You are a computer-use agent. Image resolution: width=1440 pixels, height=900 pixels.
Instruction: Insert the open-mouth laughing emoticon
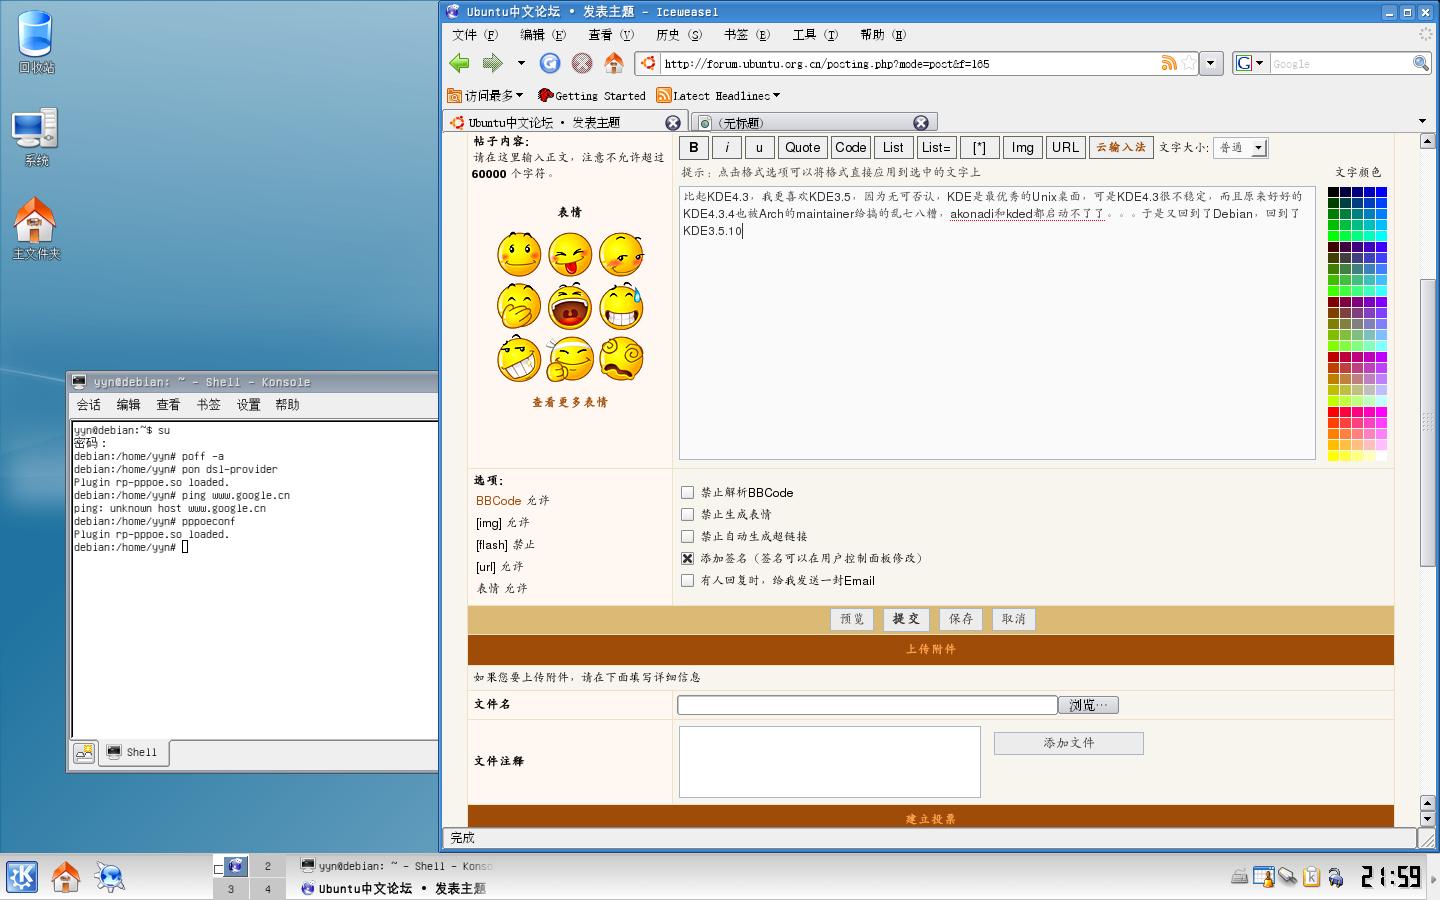click(x=570, y=306)
